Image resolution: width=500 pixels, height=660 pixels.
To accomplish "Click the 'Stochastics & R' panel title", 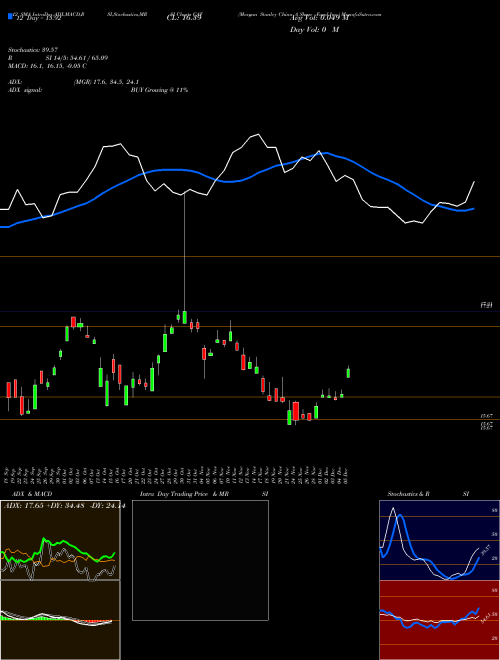I will click(408, 494).
